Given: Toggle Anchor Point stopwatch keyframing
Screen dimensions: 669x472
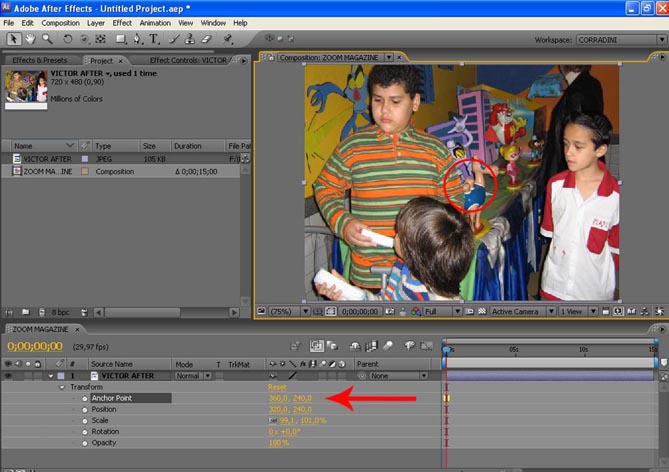Looking at the screenshot, I should 84,398.
